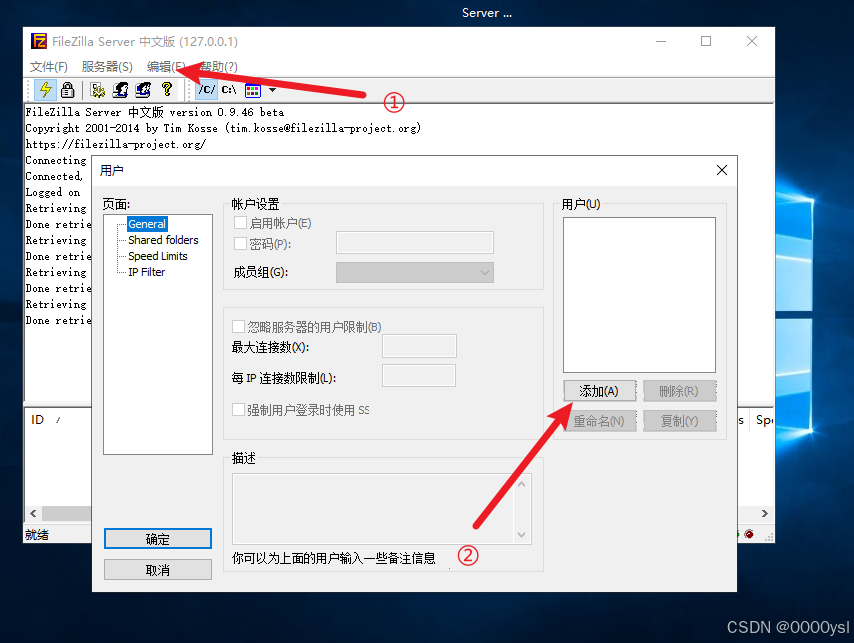This screenshot has width=854, height=643.
Task: Open the 服务器(S) menu
Action: point(107,66)
